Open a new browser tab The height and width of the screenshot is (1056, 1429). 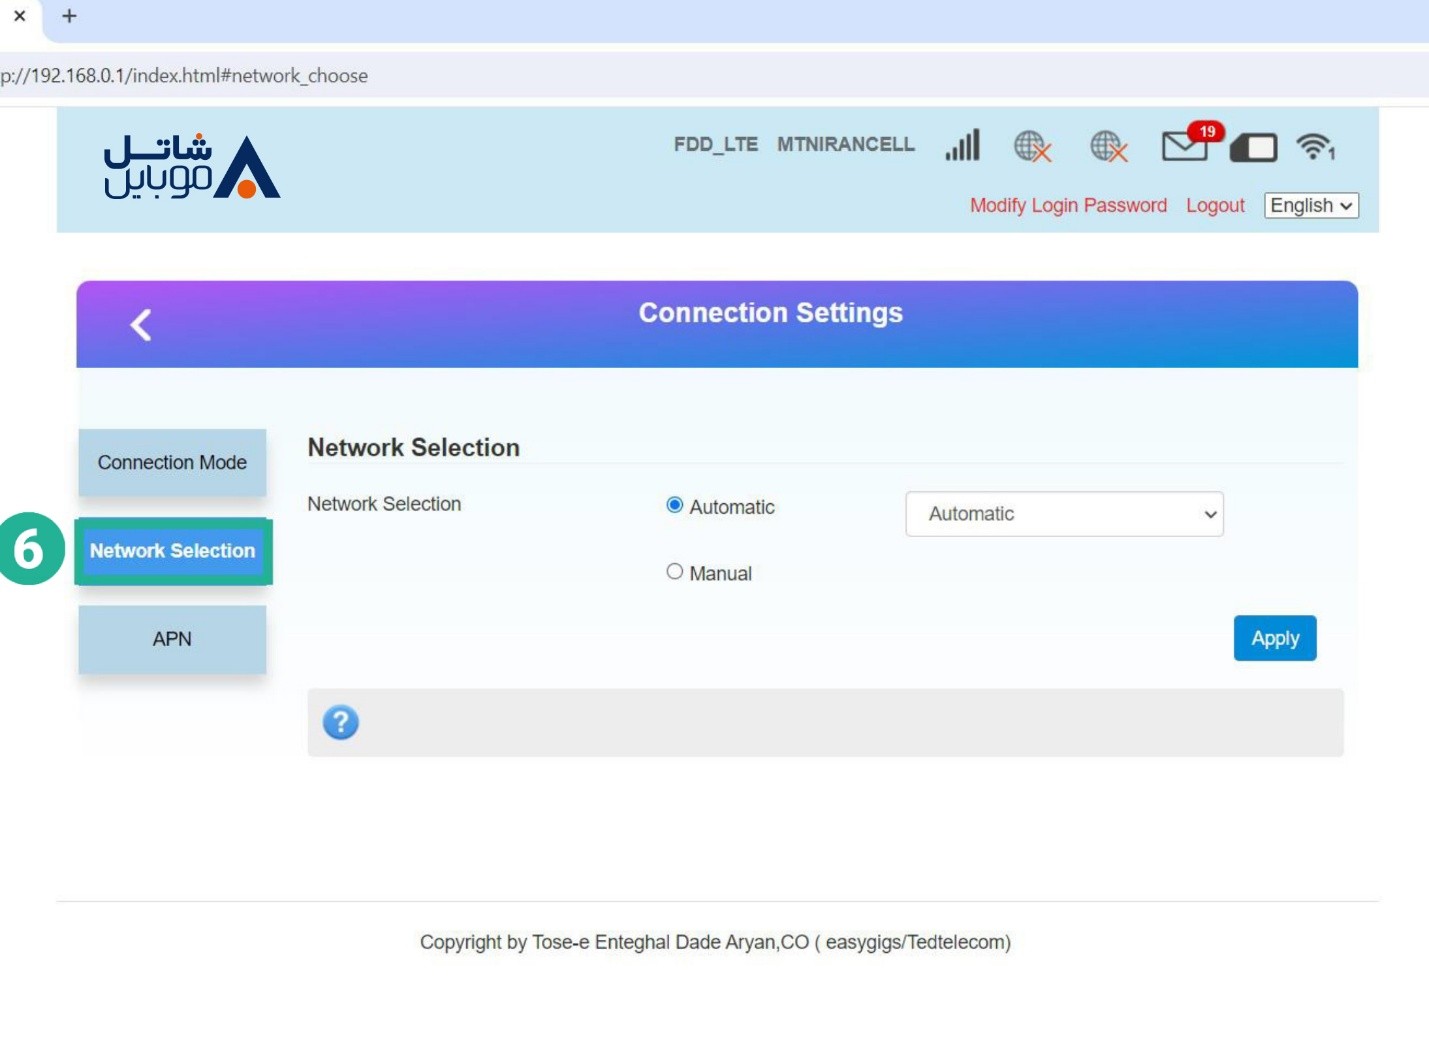click(x=69, y=16)
